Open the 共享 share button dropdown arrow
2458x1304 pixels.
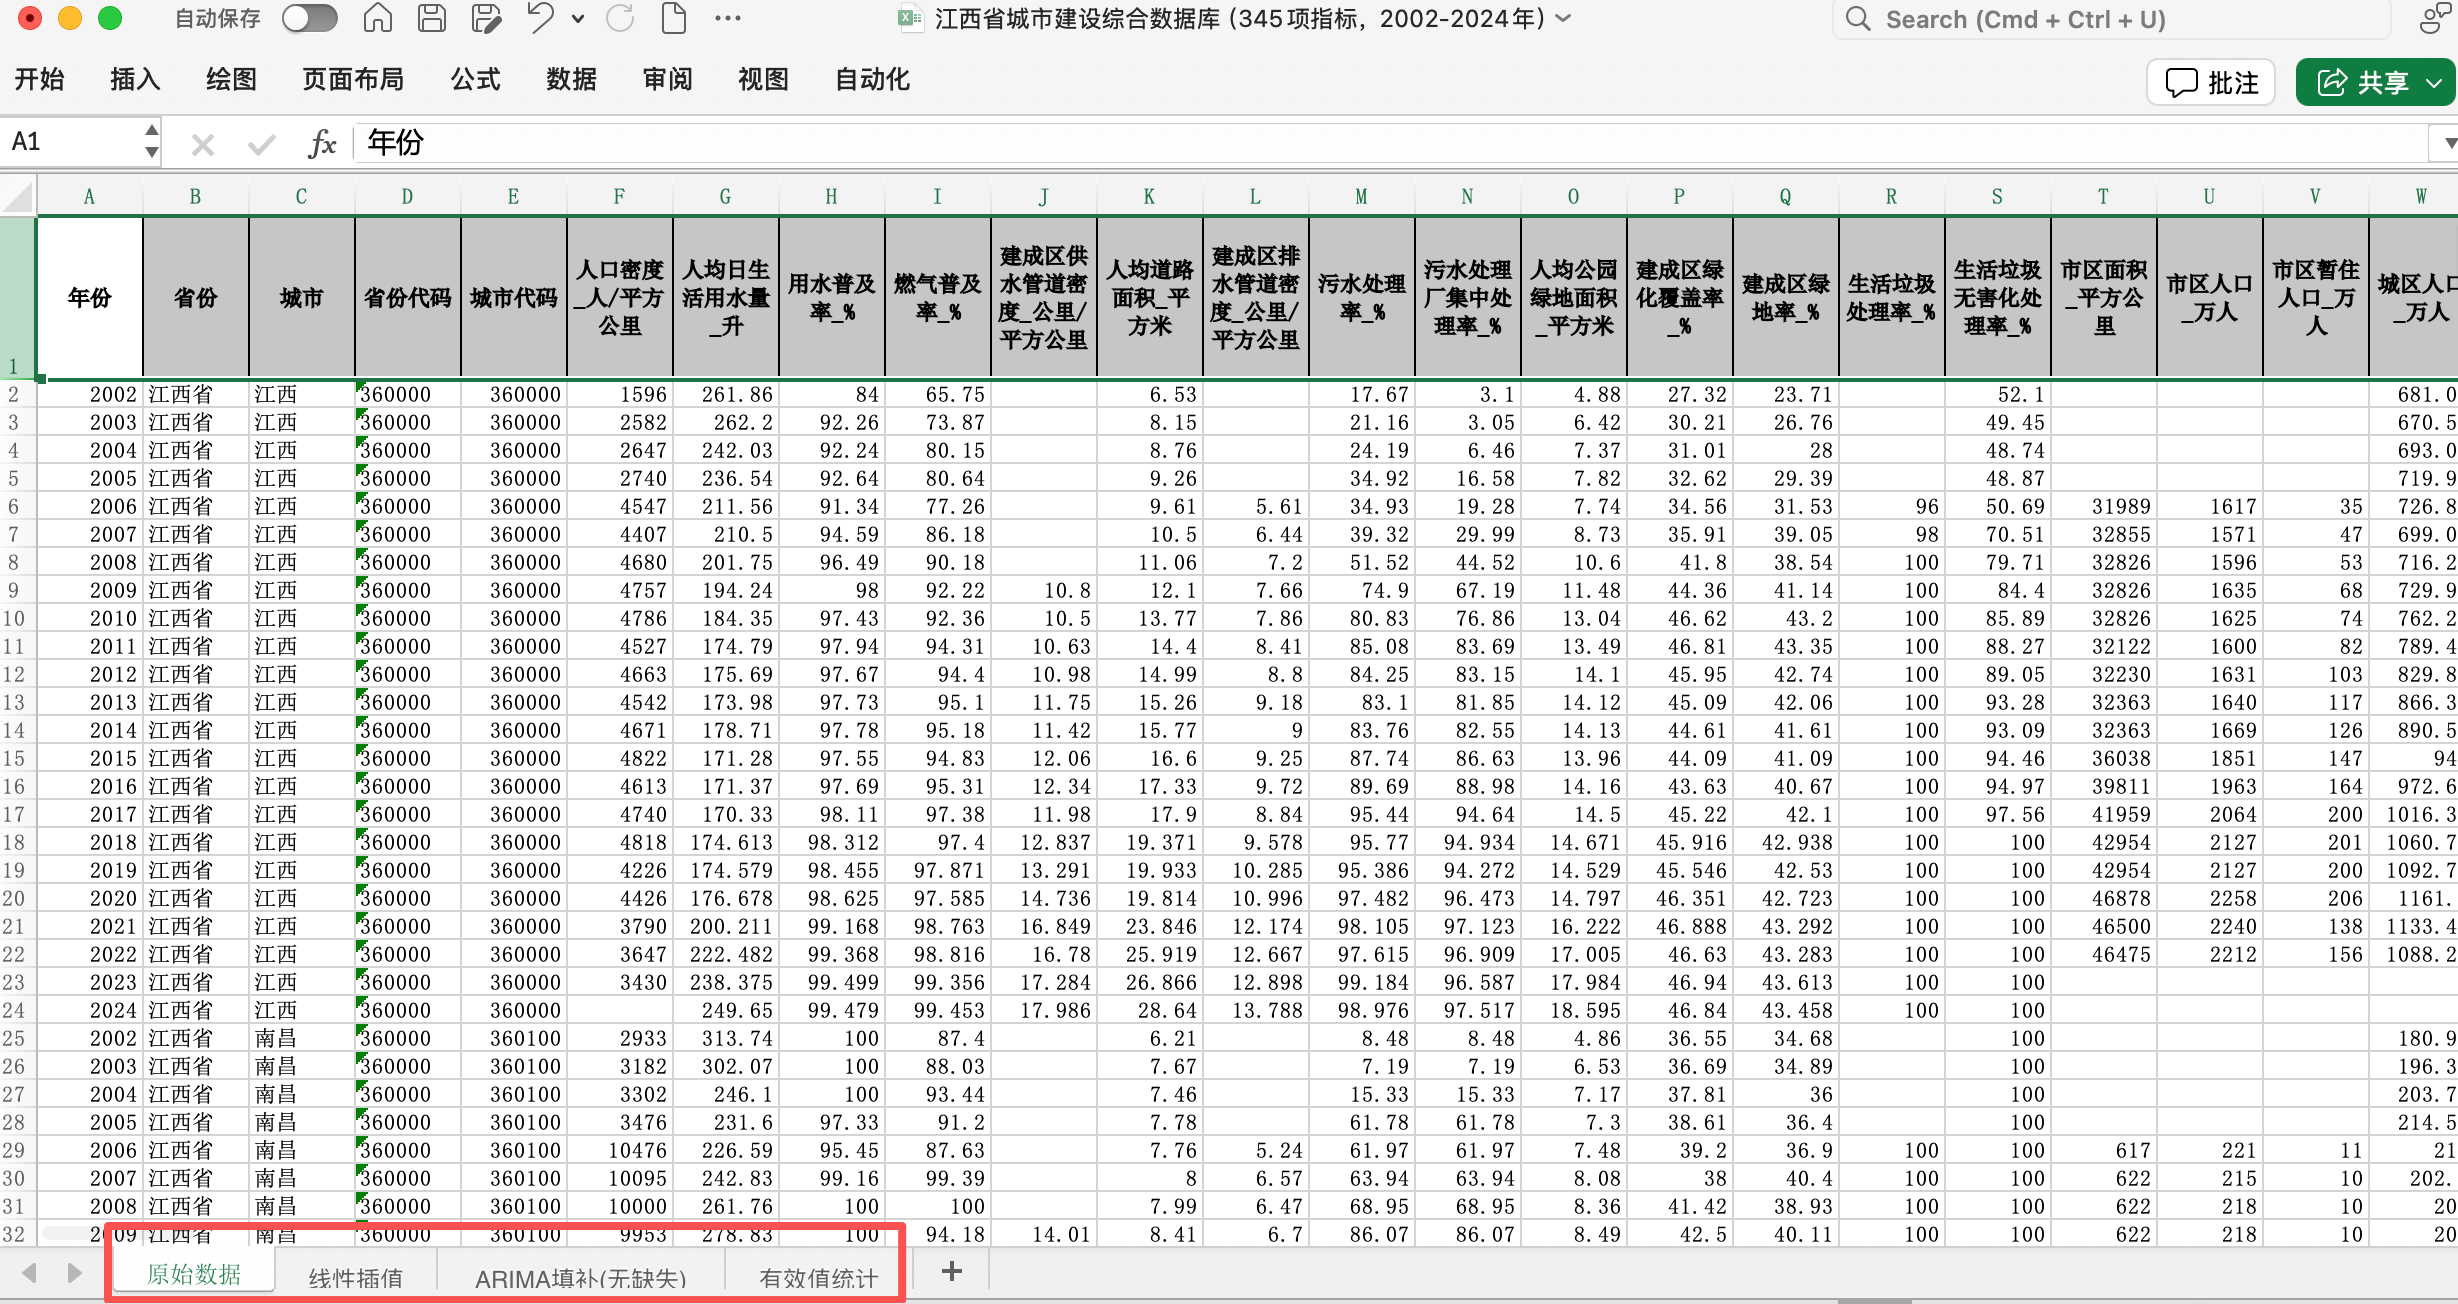tap(2434, 82)
